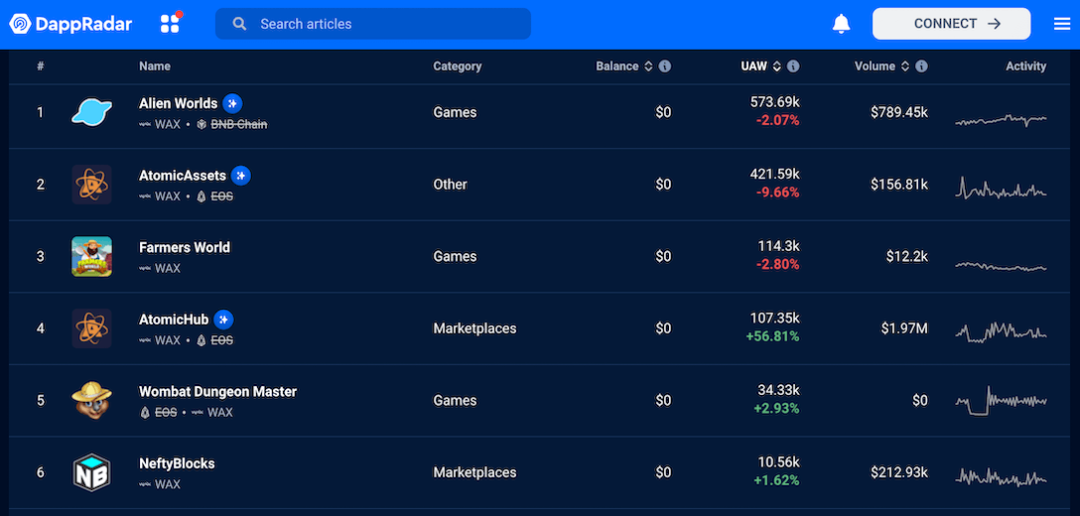Click AtomicAssets activity sparkline
Screen dimensions: 1080x516
click(1001, 188)
